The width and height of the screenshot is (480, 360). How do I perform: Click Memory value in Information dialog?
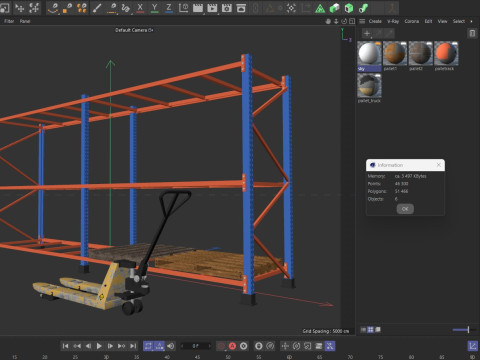coord(410,176)
